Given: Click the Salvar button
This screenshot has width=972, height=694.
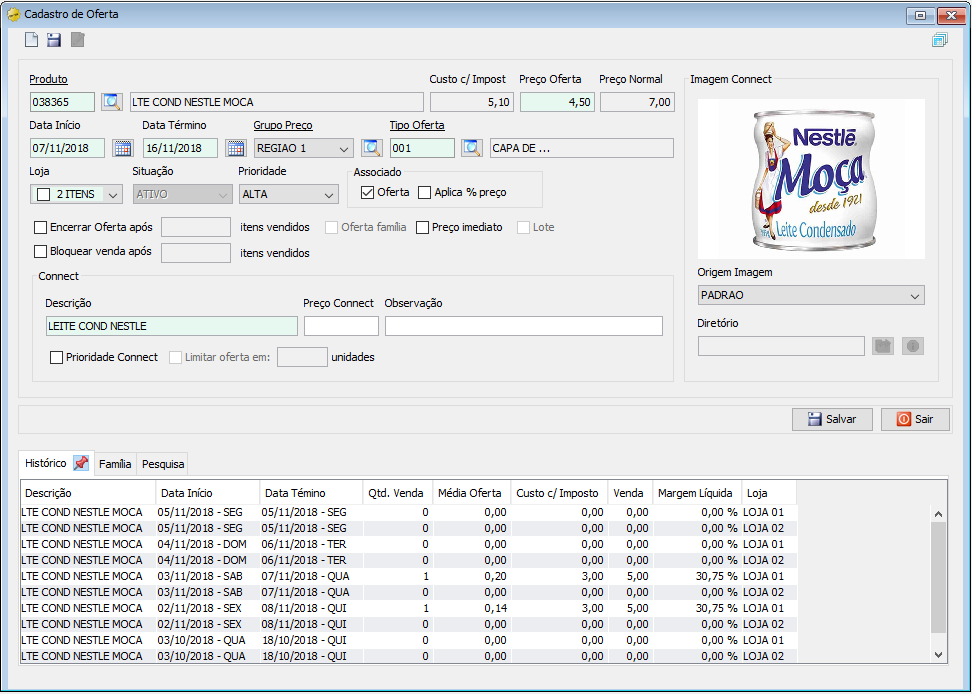Looking at the screenshot, I should pyautogui.click(x=833, y=419).
